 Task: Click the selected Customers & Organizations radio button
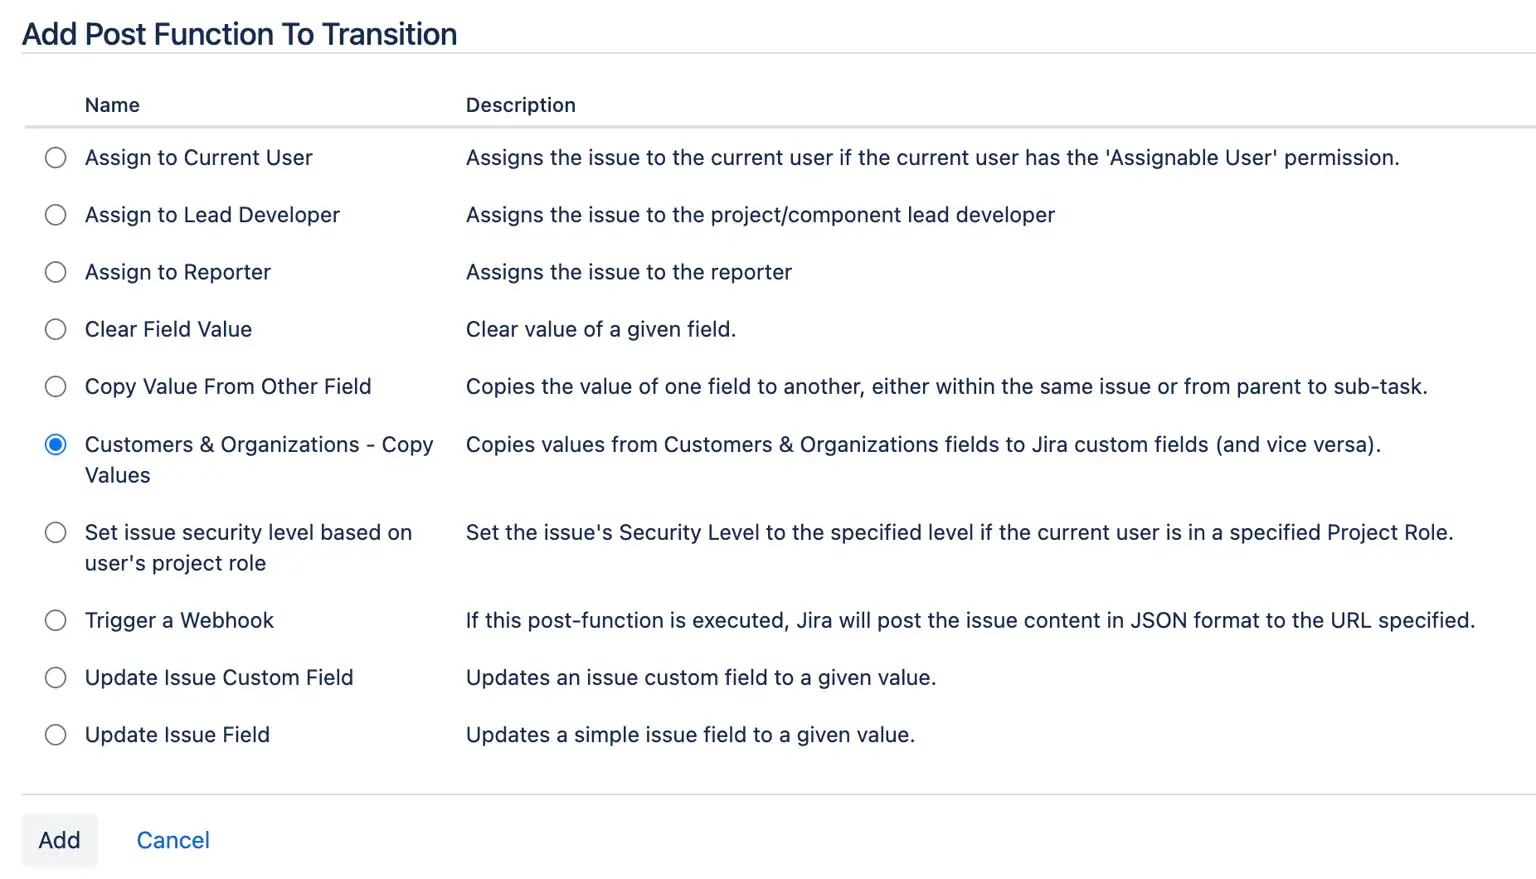(56, 445)
